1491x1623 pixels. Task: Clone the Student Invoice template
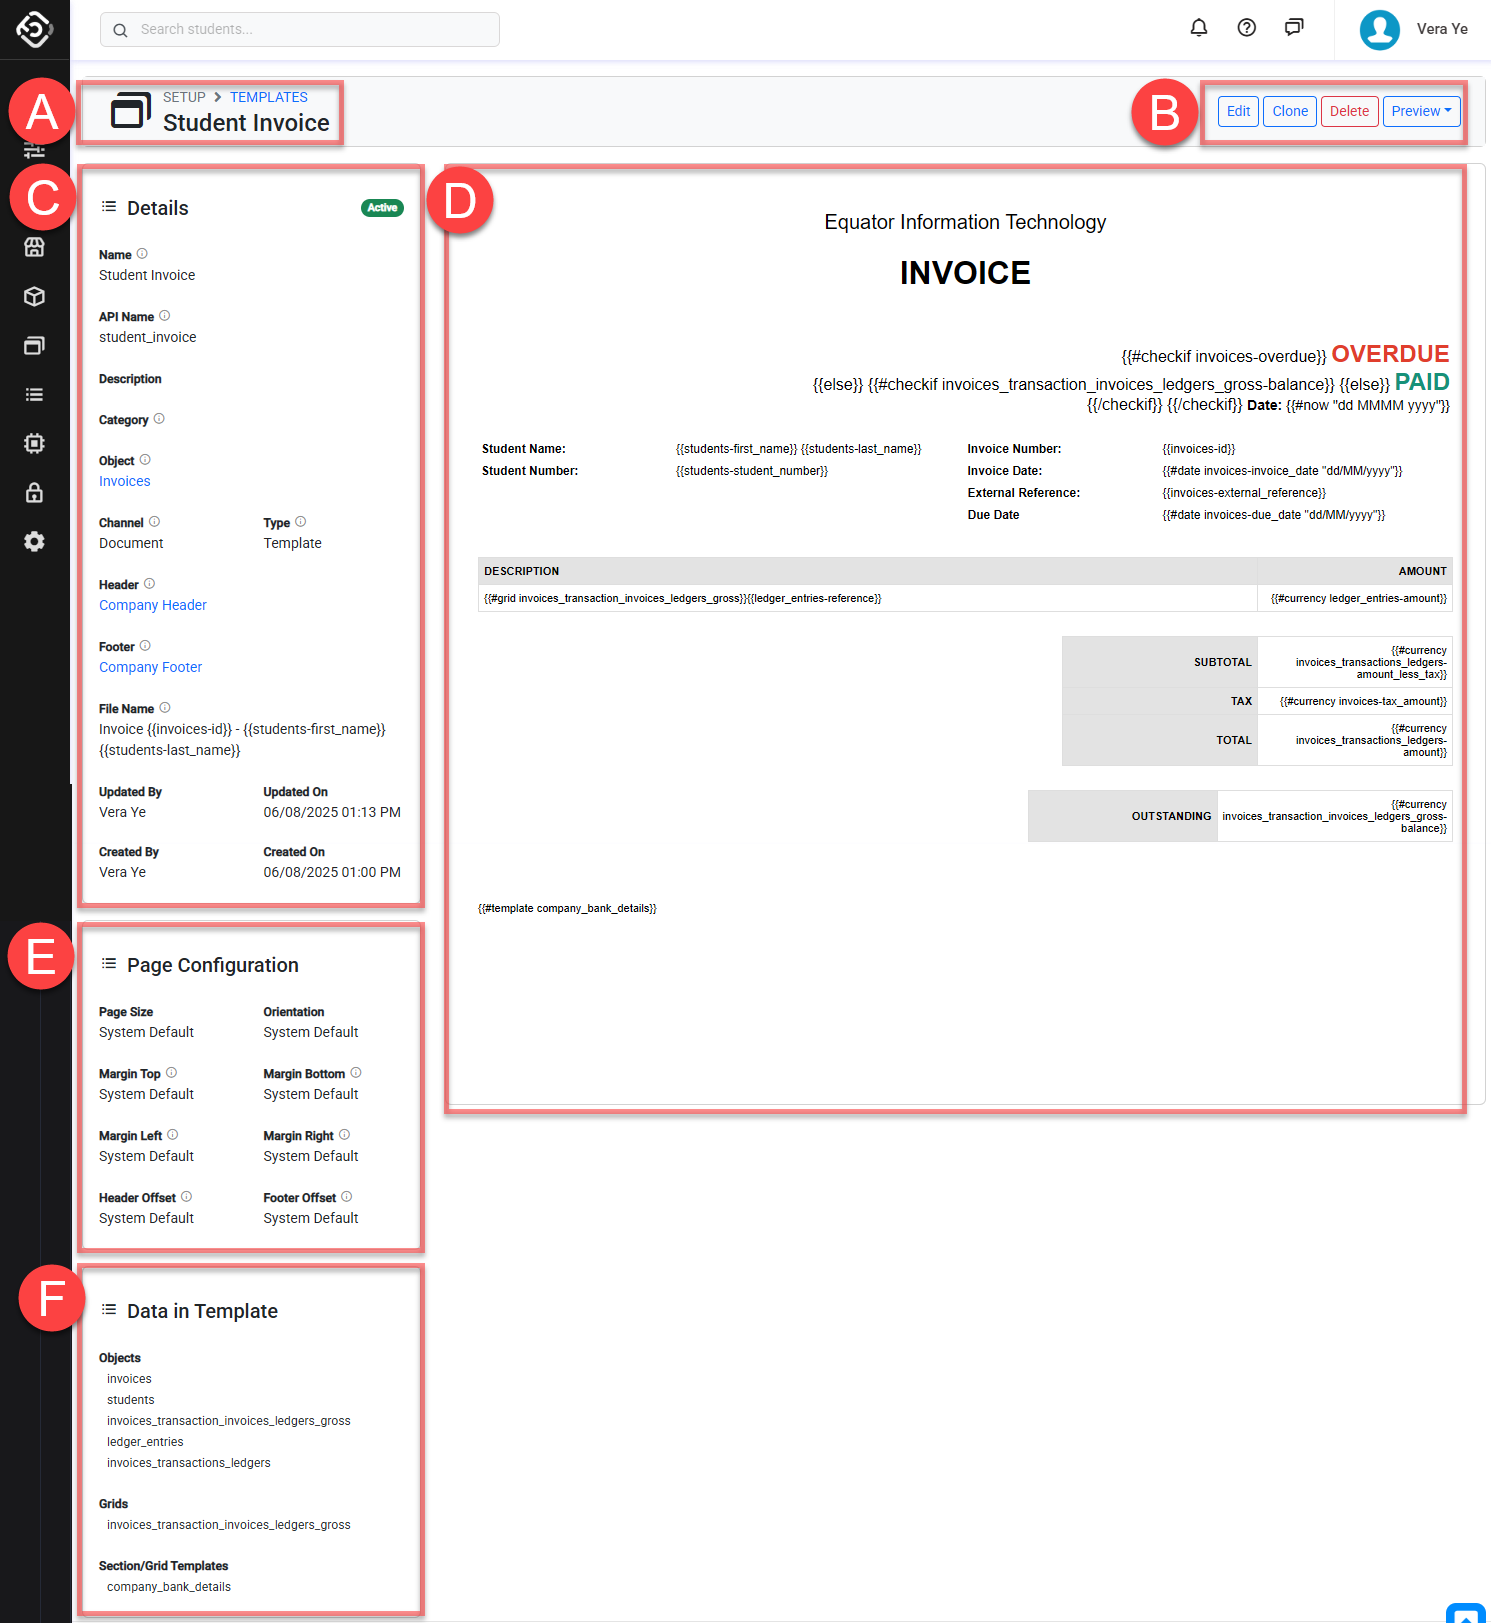click(x=1289, y=111)
